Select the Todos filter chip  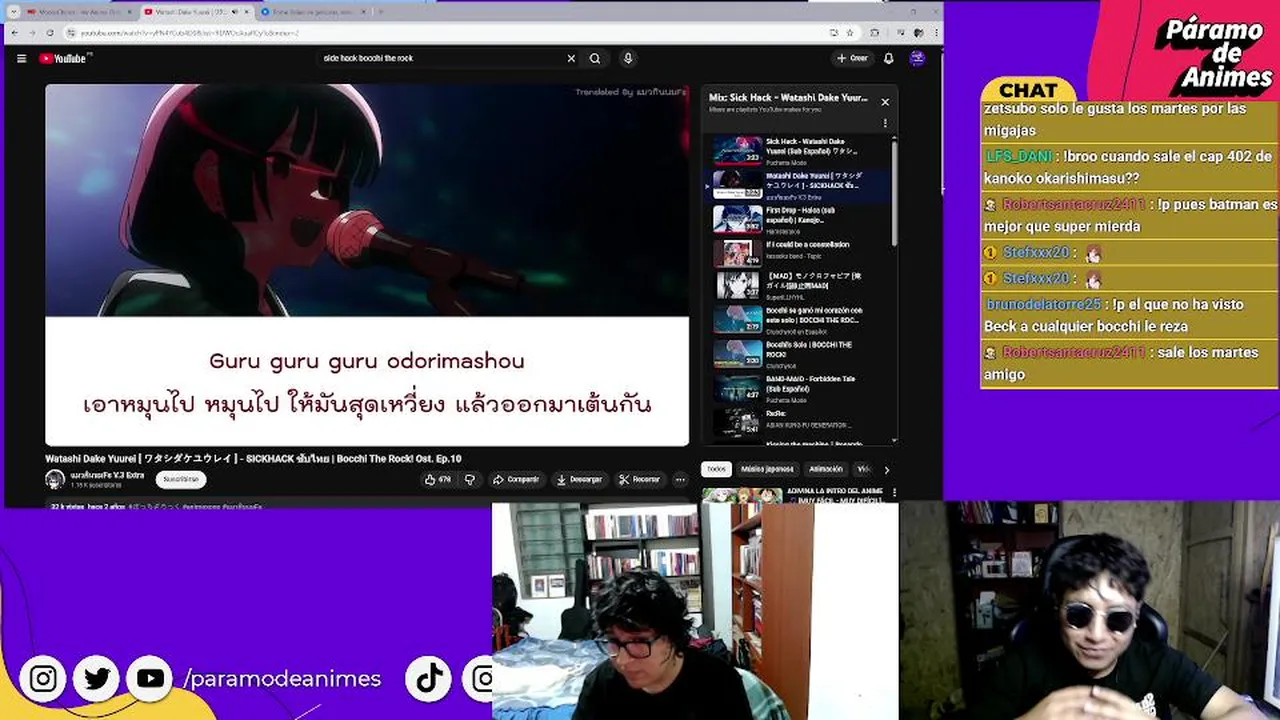tap(716, 469)
